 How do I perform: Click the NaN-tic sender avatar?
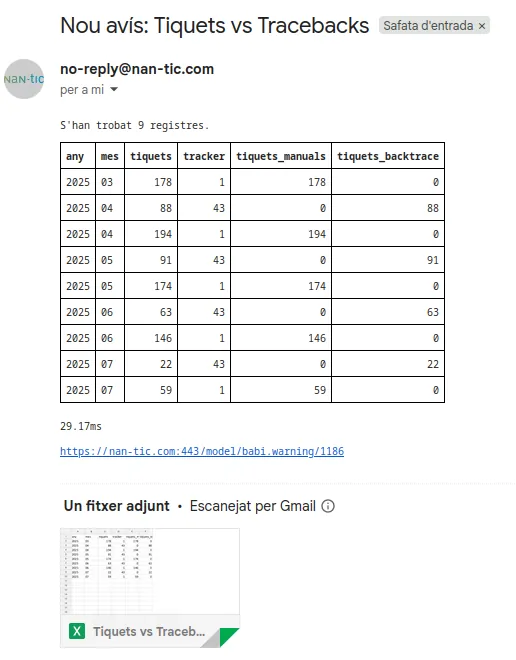(x=24, y=79)
